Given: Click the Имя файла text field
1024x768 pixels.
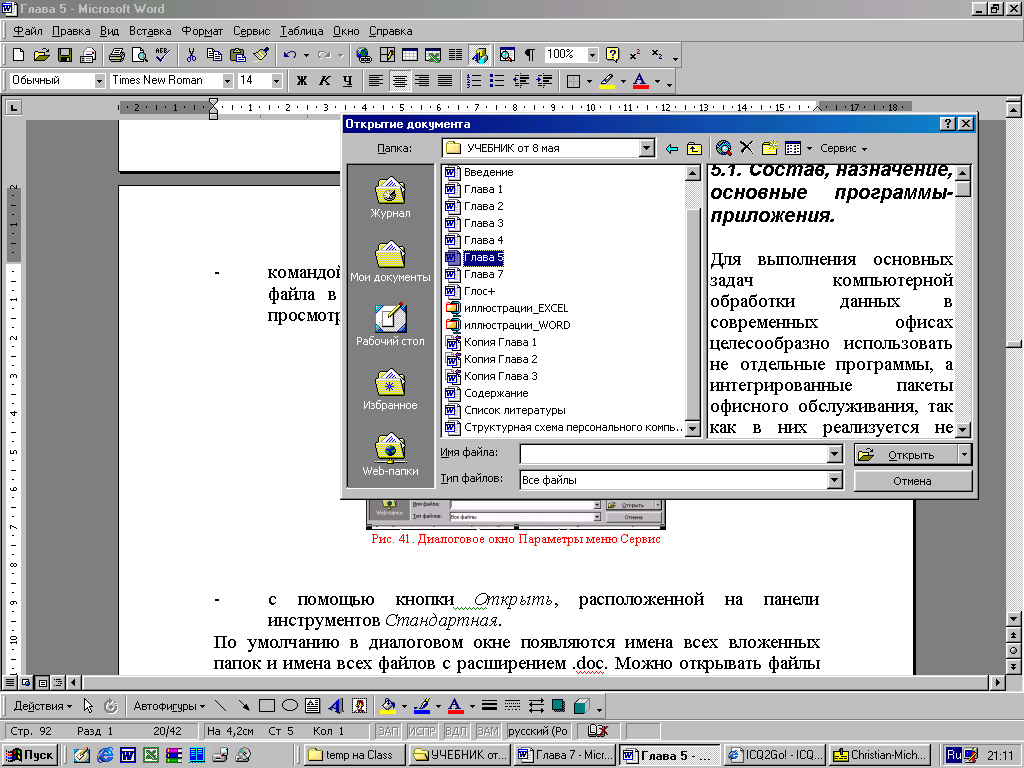Looking at the screenshot, I should [673, 454].
